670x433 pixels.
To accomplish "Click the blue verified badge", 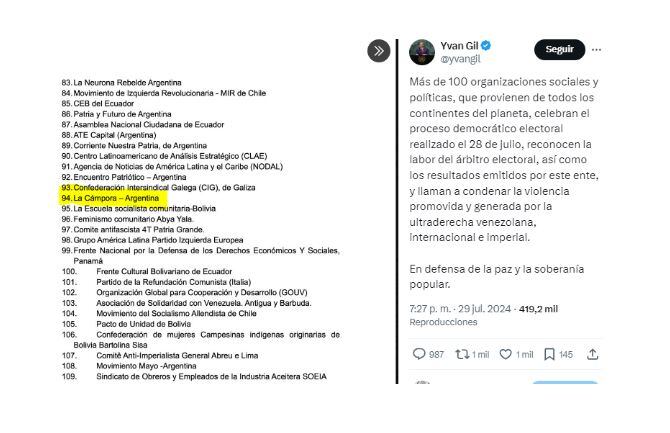I will pyautogui.click(x=486, y=46).
